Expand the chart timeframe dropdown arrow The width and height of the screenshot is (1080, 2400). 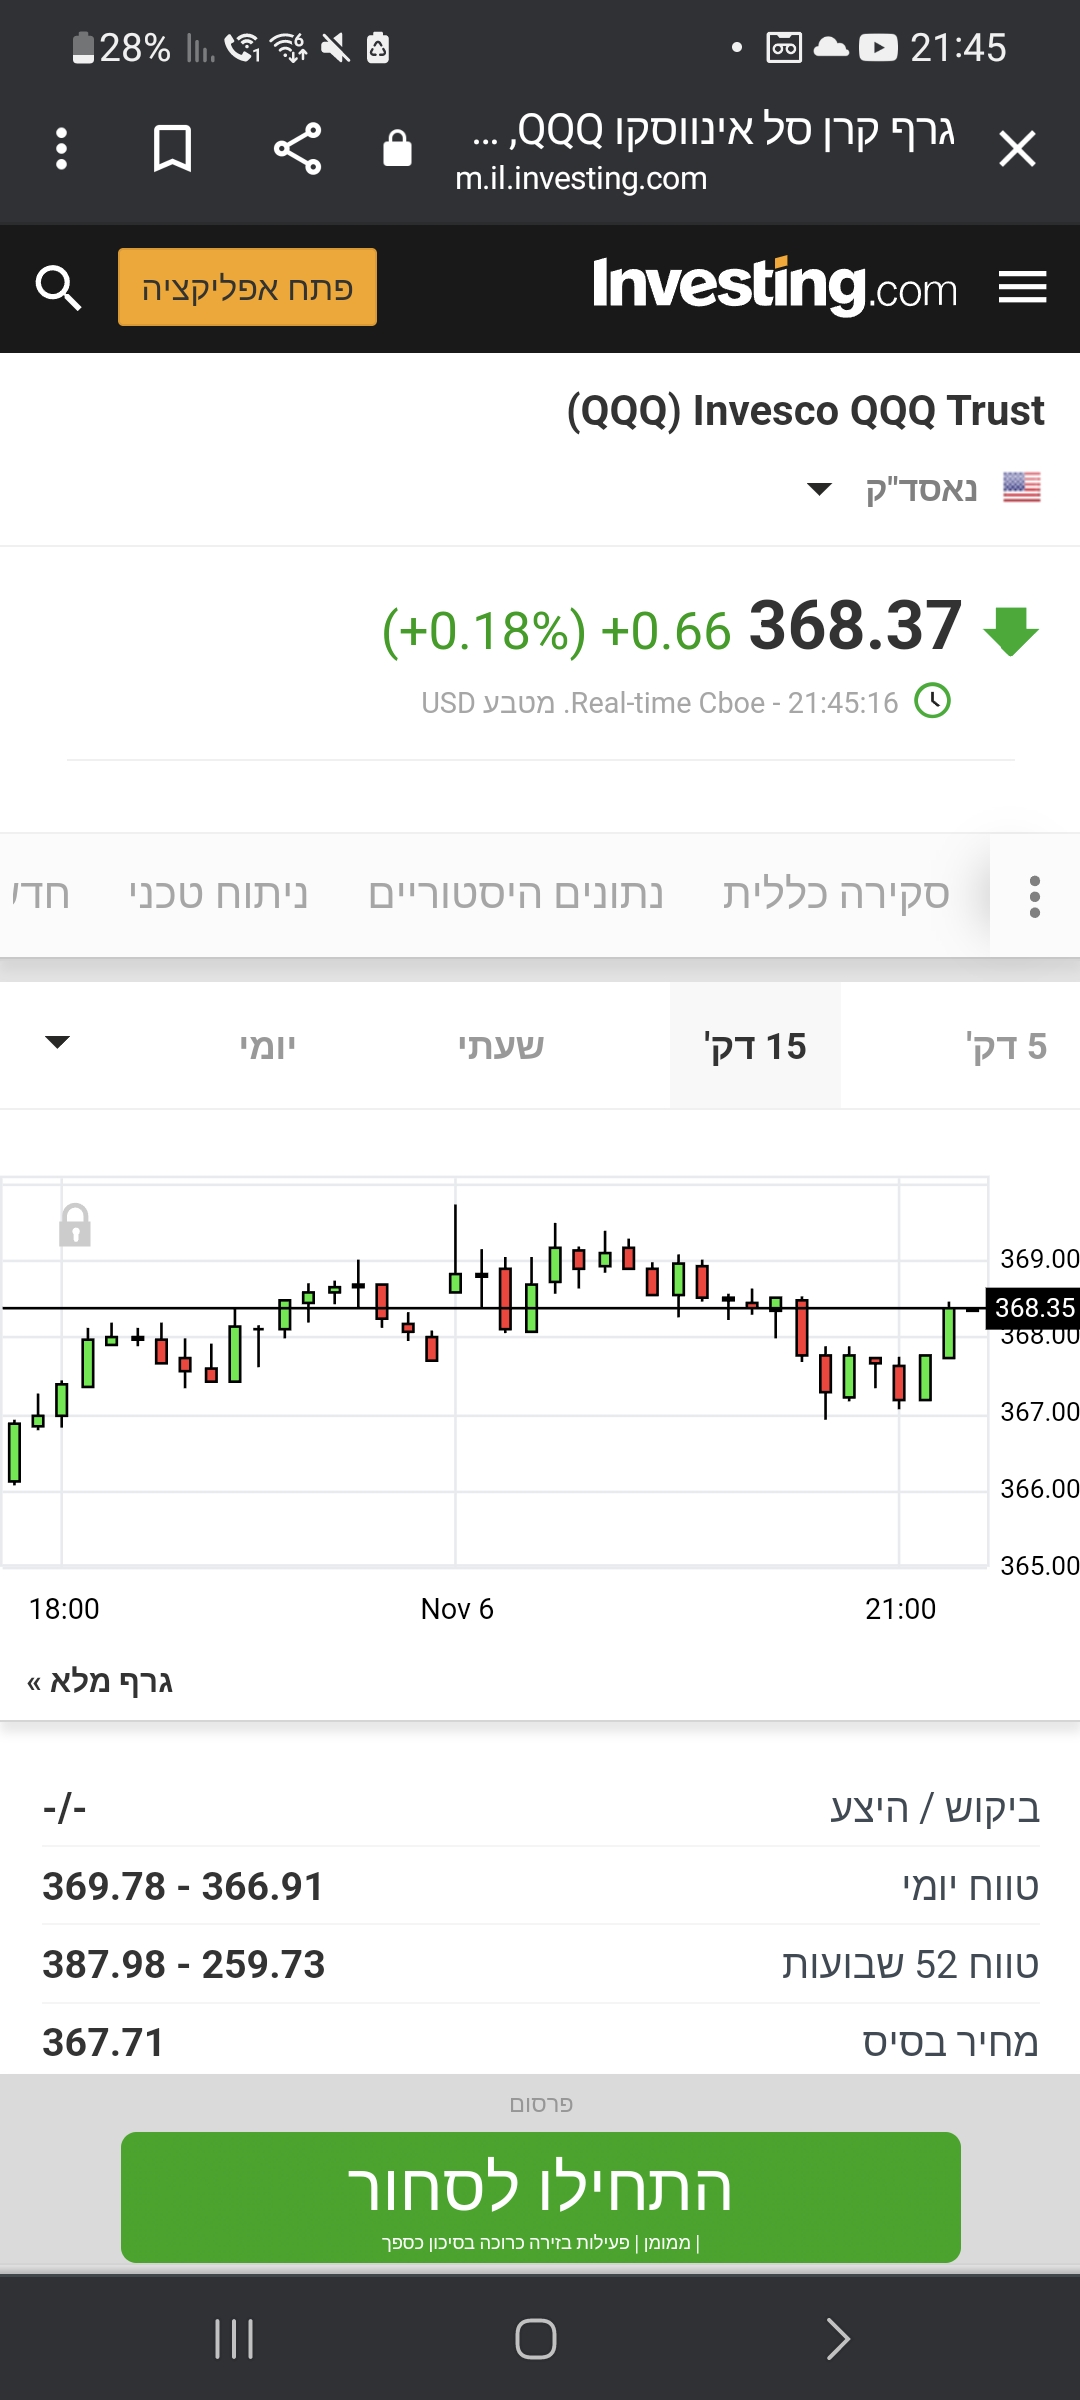point(58,1043)
